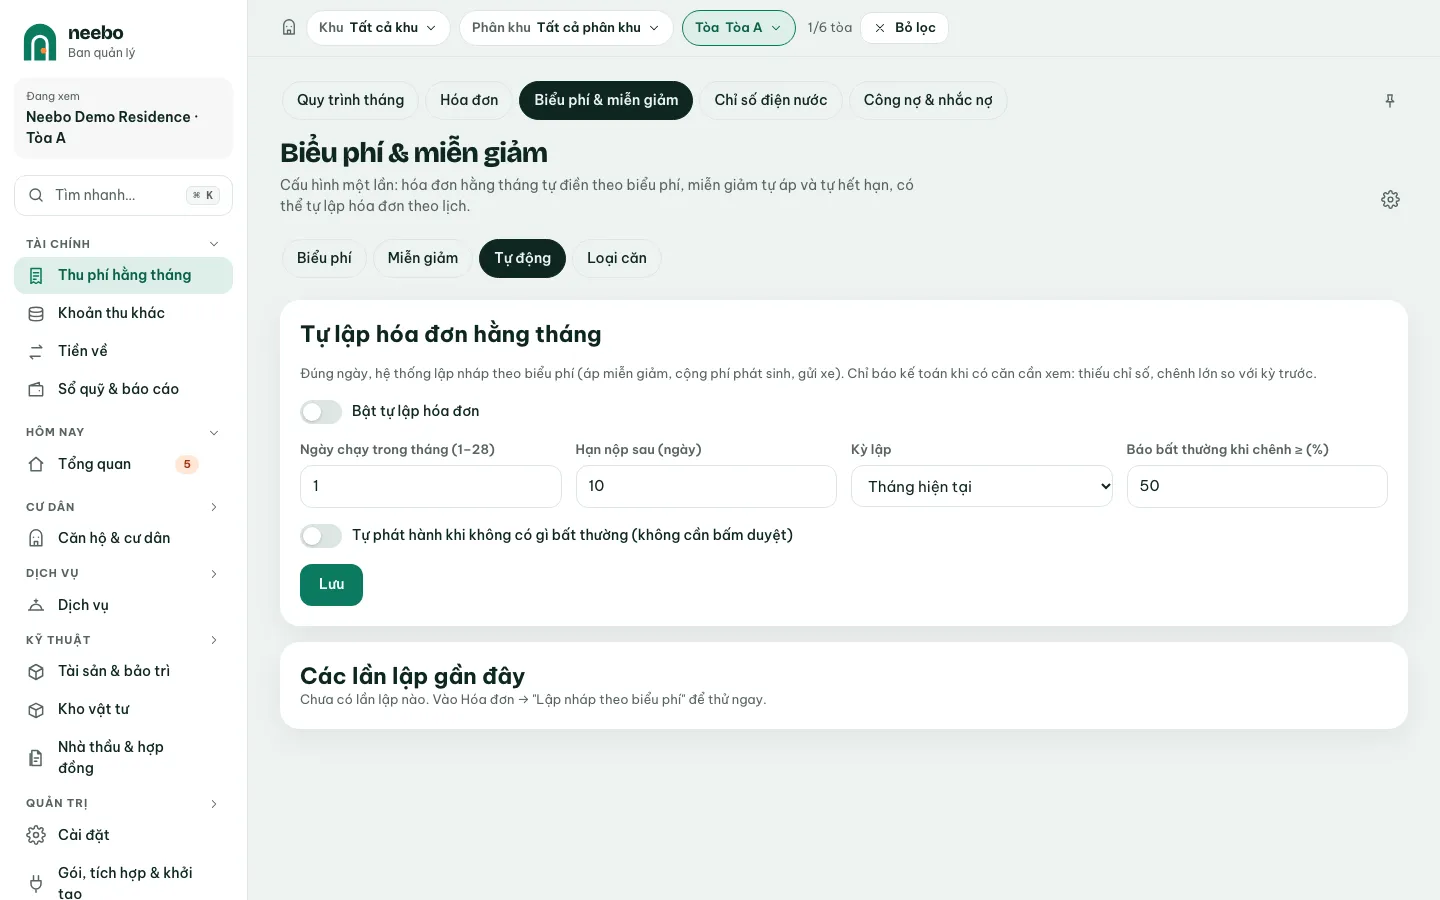
Task: Switch to the Quy trình tháng tab
Action: pyautogui.click(x=350, y=100)
